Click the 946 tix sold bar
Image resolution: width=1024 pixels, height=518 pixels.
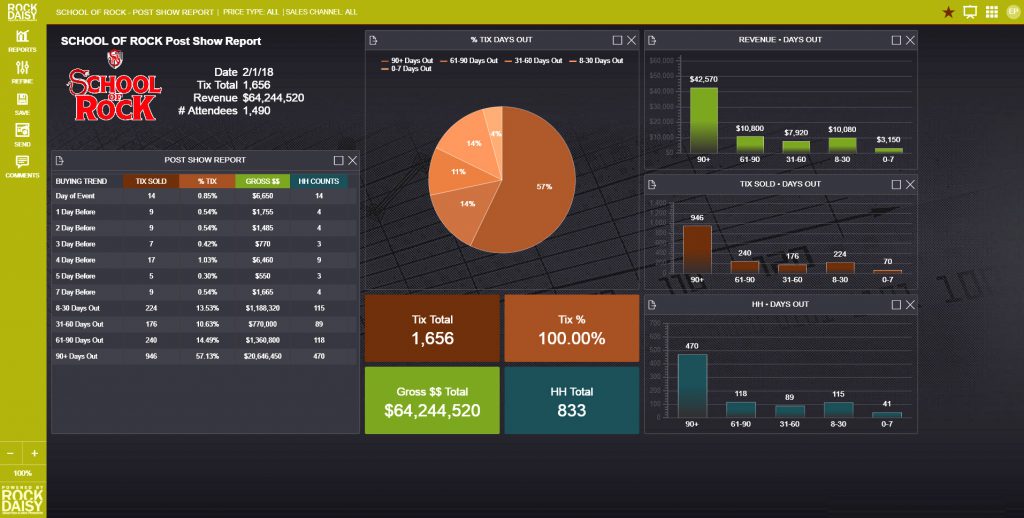[697, 250]
